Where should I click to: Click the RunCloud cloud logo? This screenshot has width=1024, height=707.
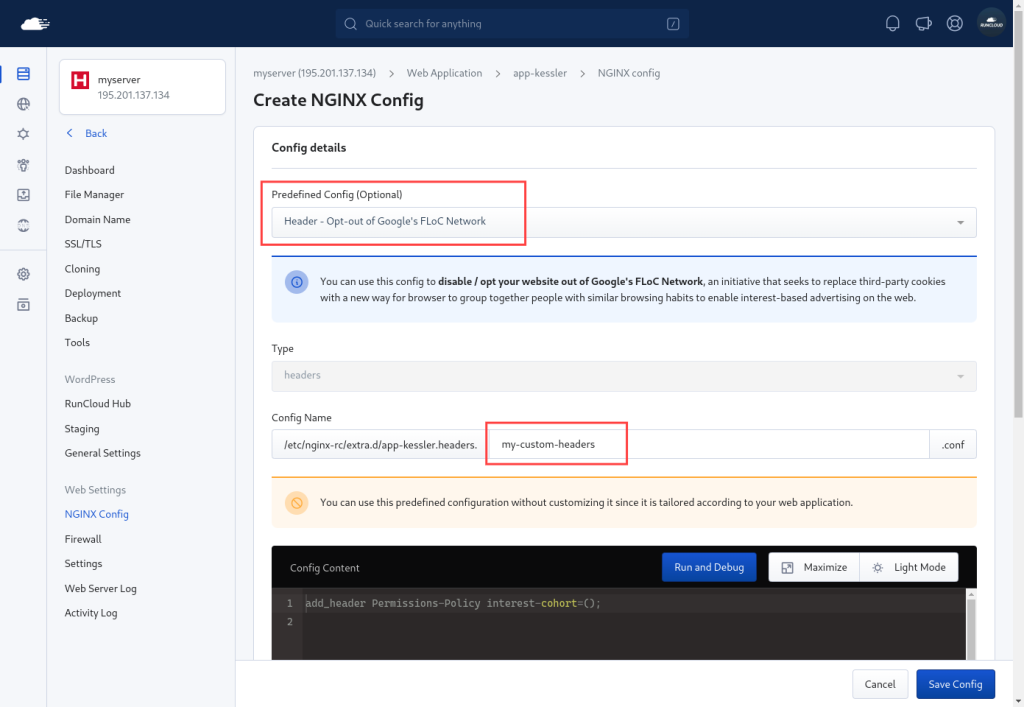[35, 24]
